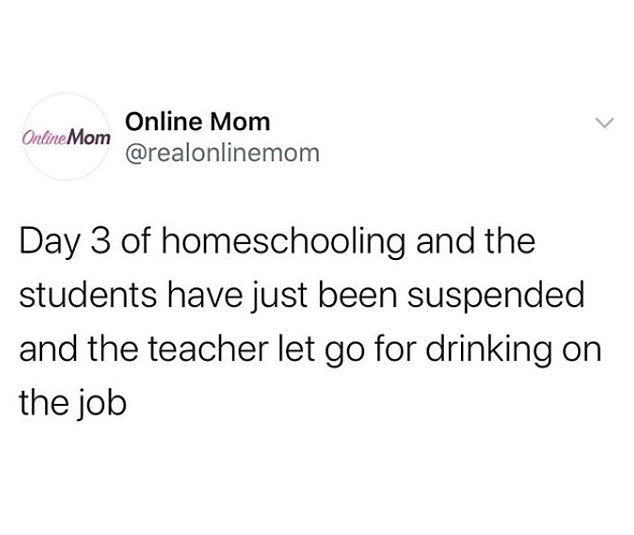Open the tweet options chevron menu
Screen dimensions: 634x535
click(x=605, y=123)
